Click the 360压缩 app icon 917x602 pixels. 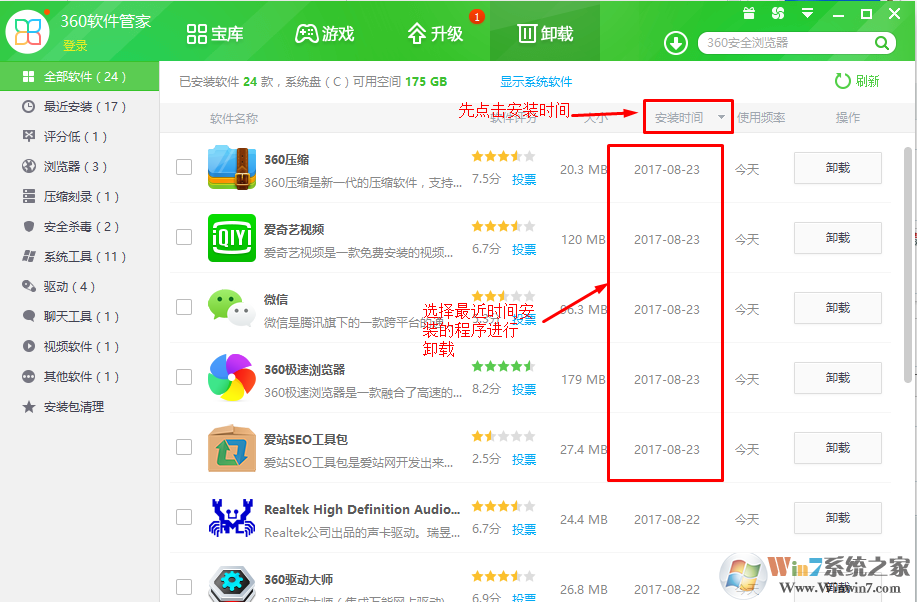pos(232,167)
